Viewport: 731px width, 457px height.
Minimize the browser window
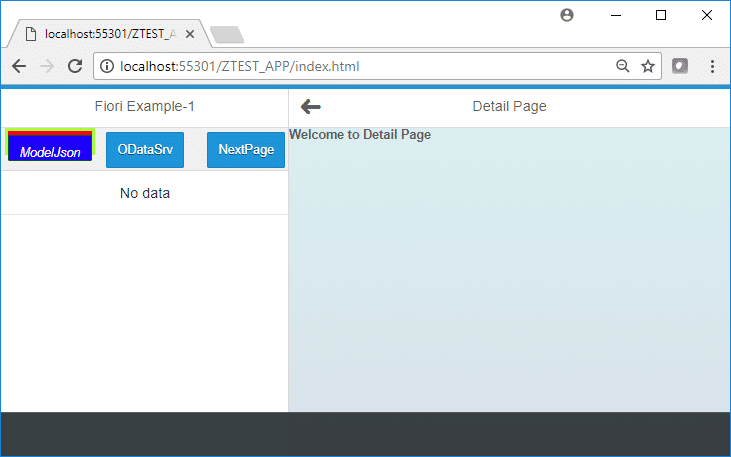click(615, 15)
